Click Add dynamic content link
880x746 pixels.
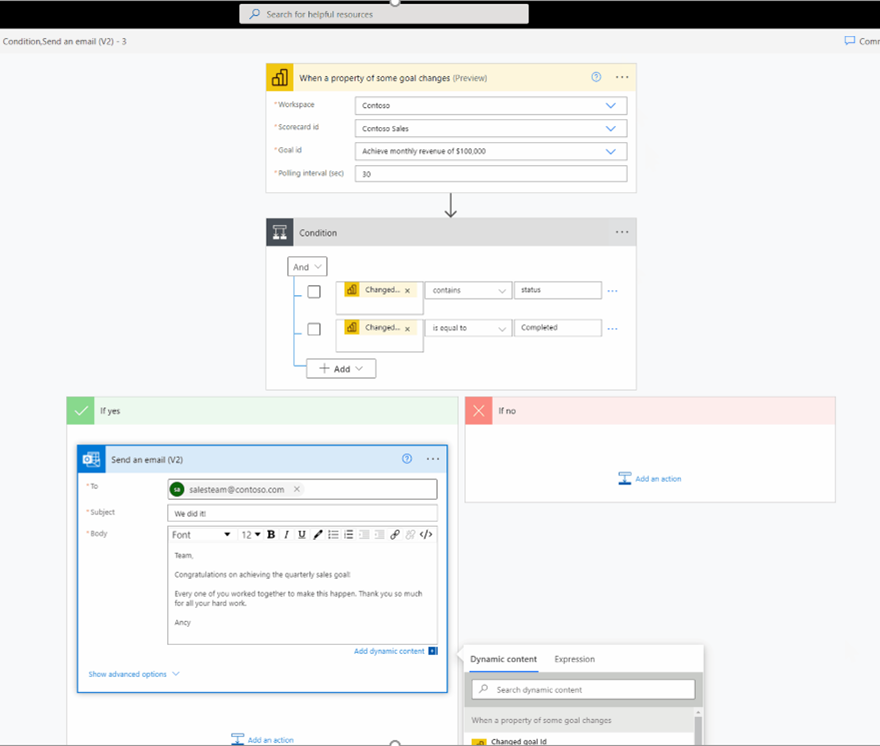389,651
